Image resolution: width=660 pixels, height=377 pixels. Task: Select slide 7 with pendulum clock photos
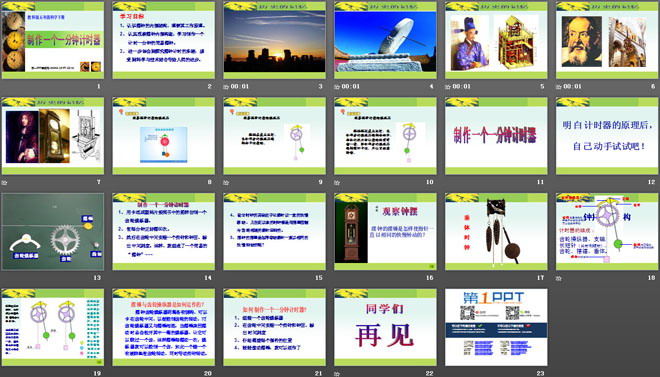point(53,136)
